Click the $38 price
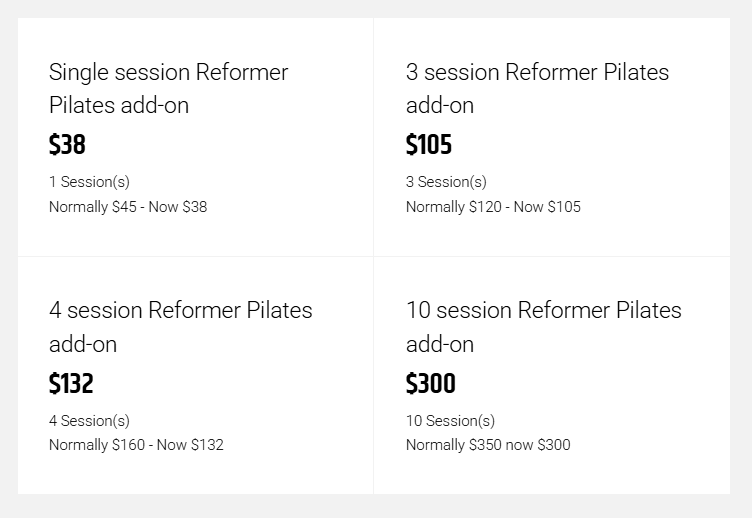The image size is (752, 518). coord(67,145)
